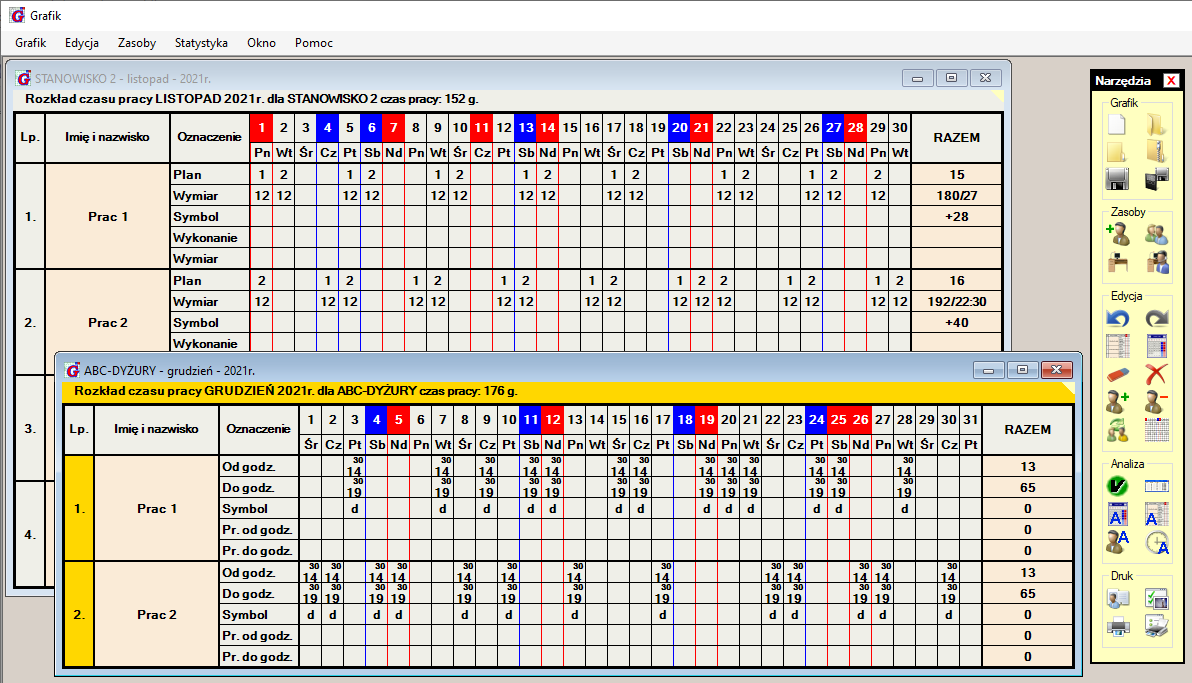Click the person with red minus icon

click(1156, 402)
